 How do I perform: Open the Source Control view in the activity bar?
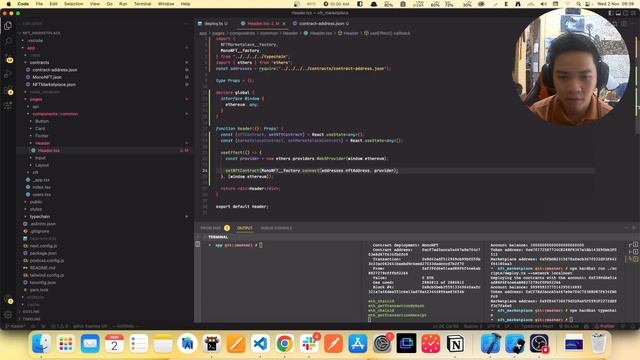8,58
